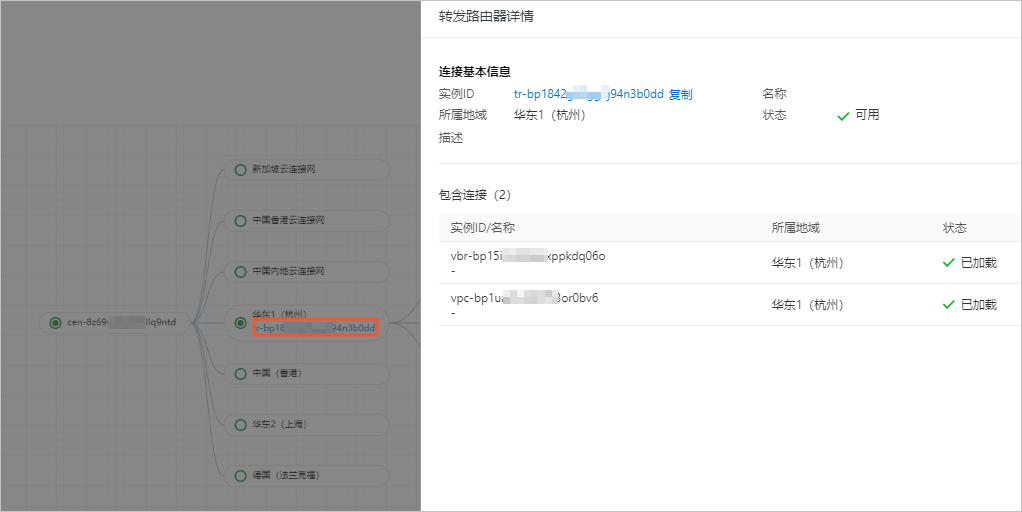The image size is (1022, 512).
Task: Click the 状态 column header in the table
Action: pos(955,227)
